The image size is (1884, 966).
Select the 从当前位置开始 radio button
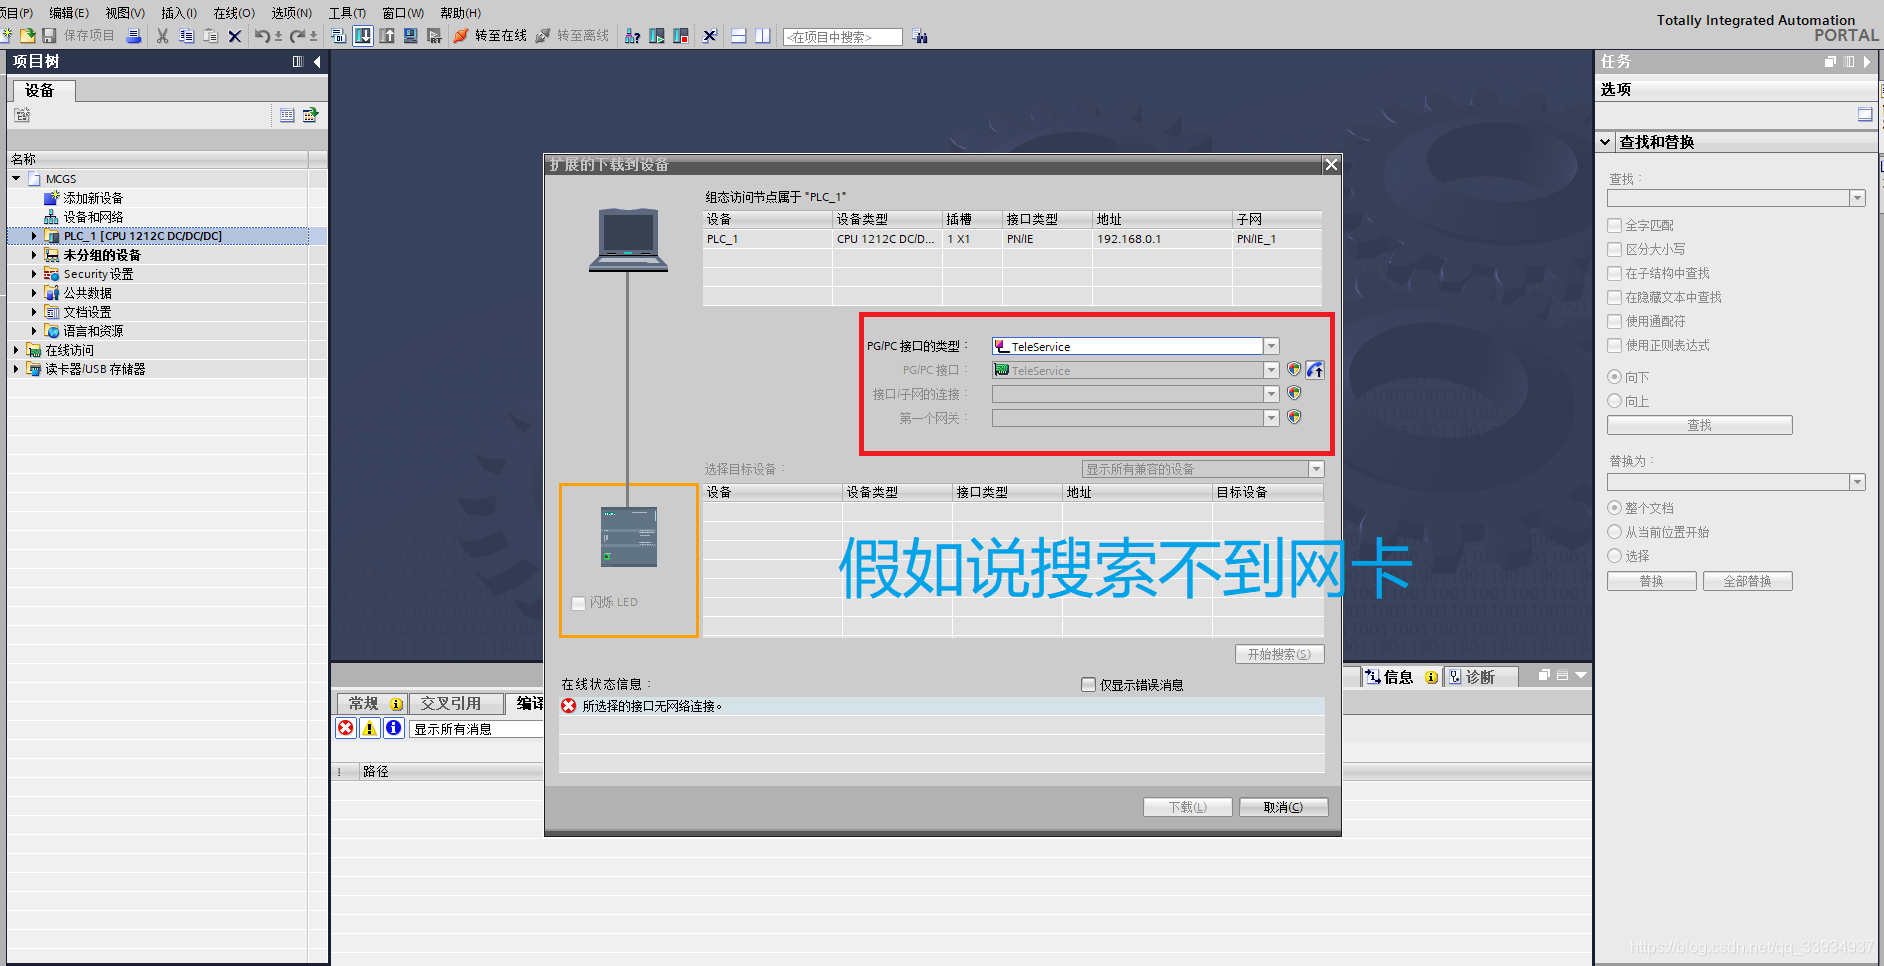tap(1614, 532)
